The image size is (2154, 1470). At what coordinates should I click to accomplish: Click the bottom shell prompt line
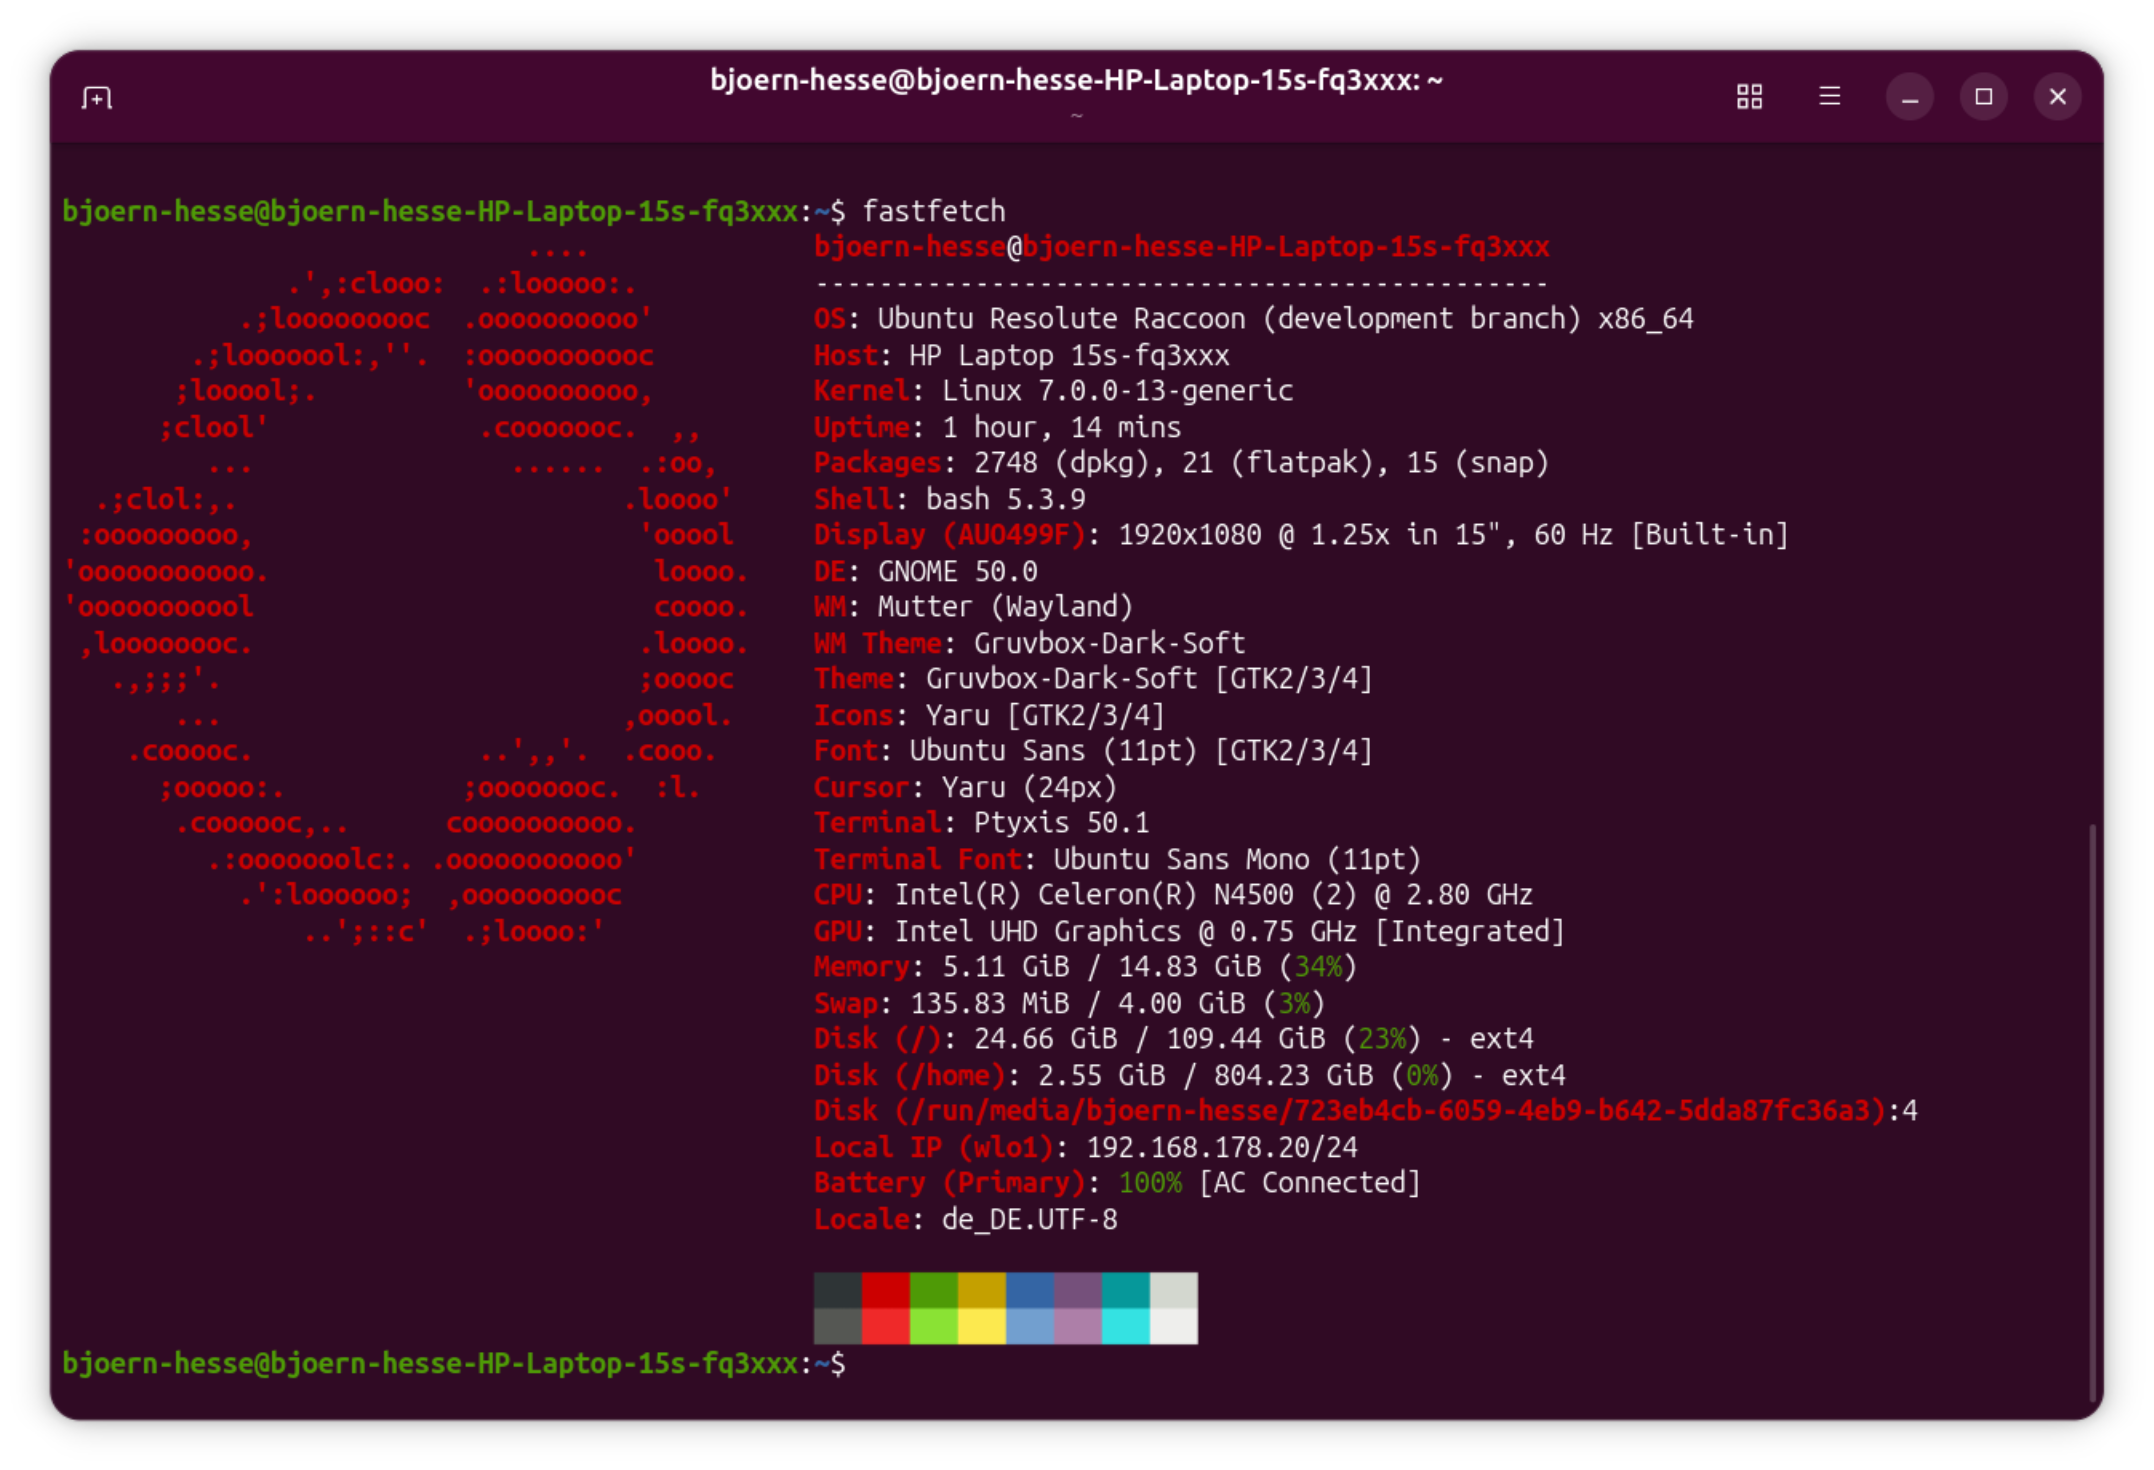coord(453,1363)
